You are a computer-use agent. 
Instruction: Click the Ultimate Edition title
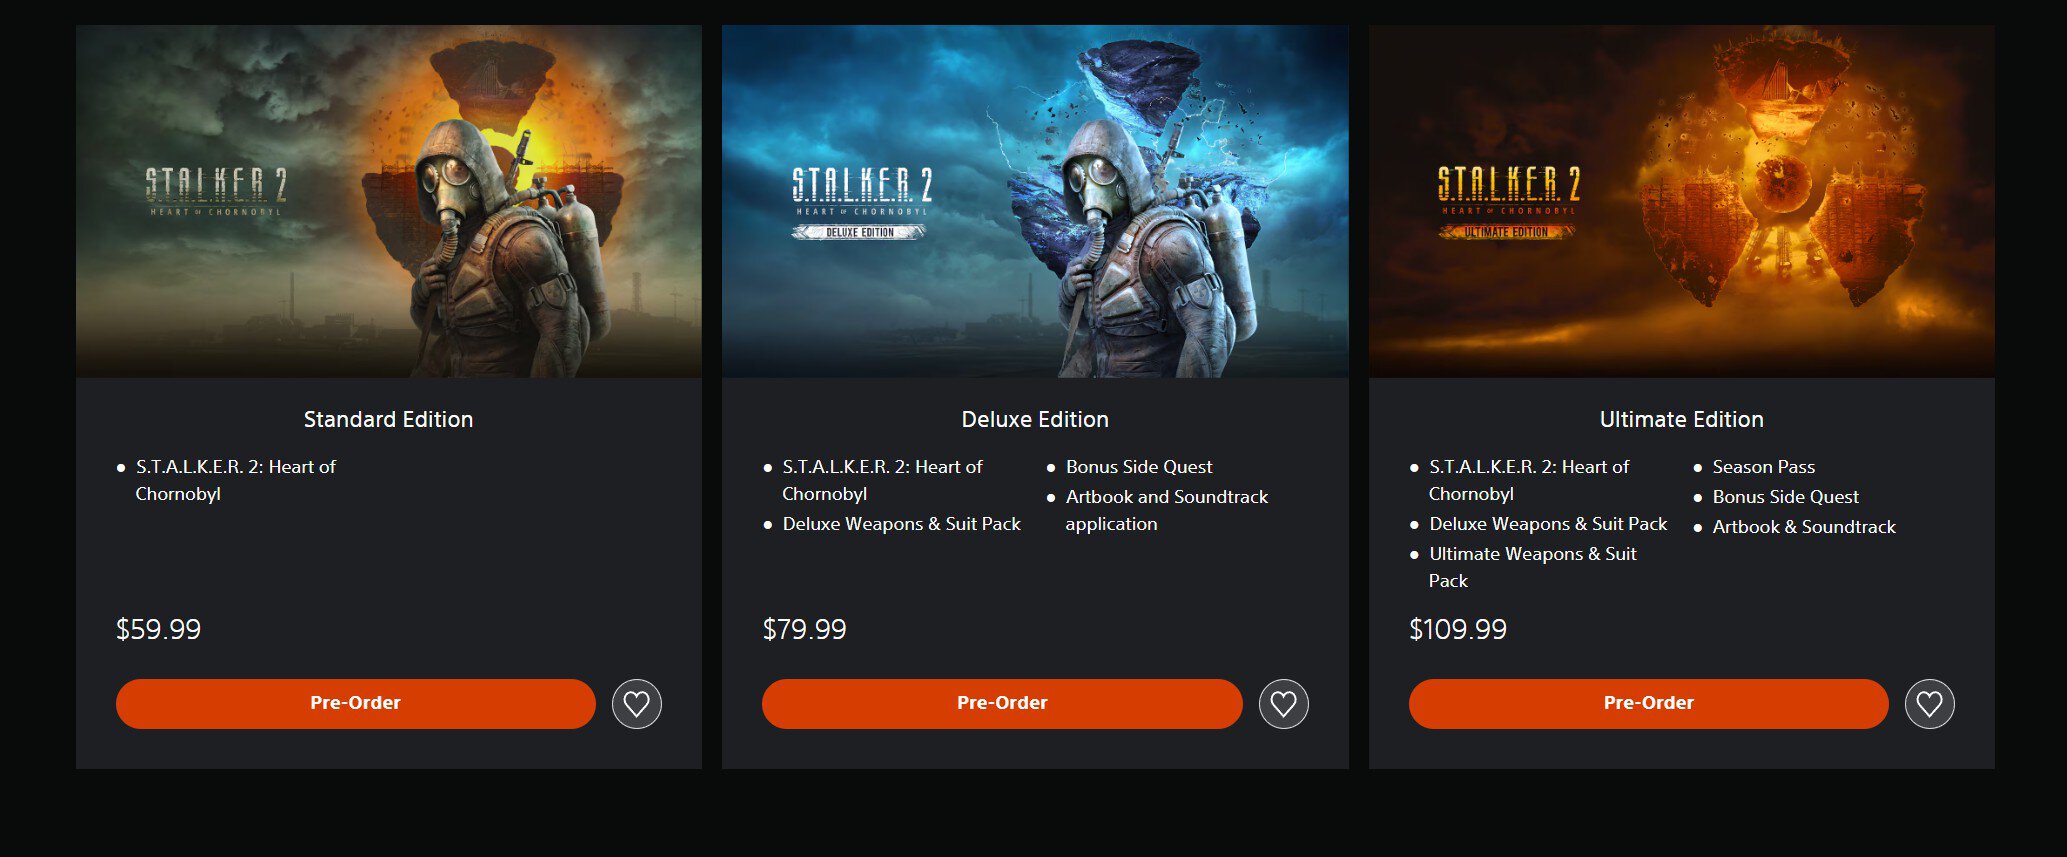tap(1682, 420)
